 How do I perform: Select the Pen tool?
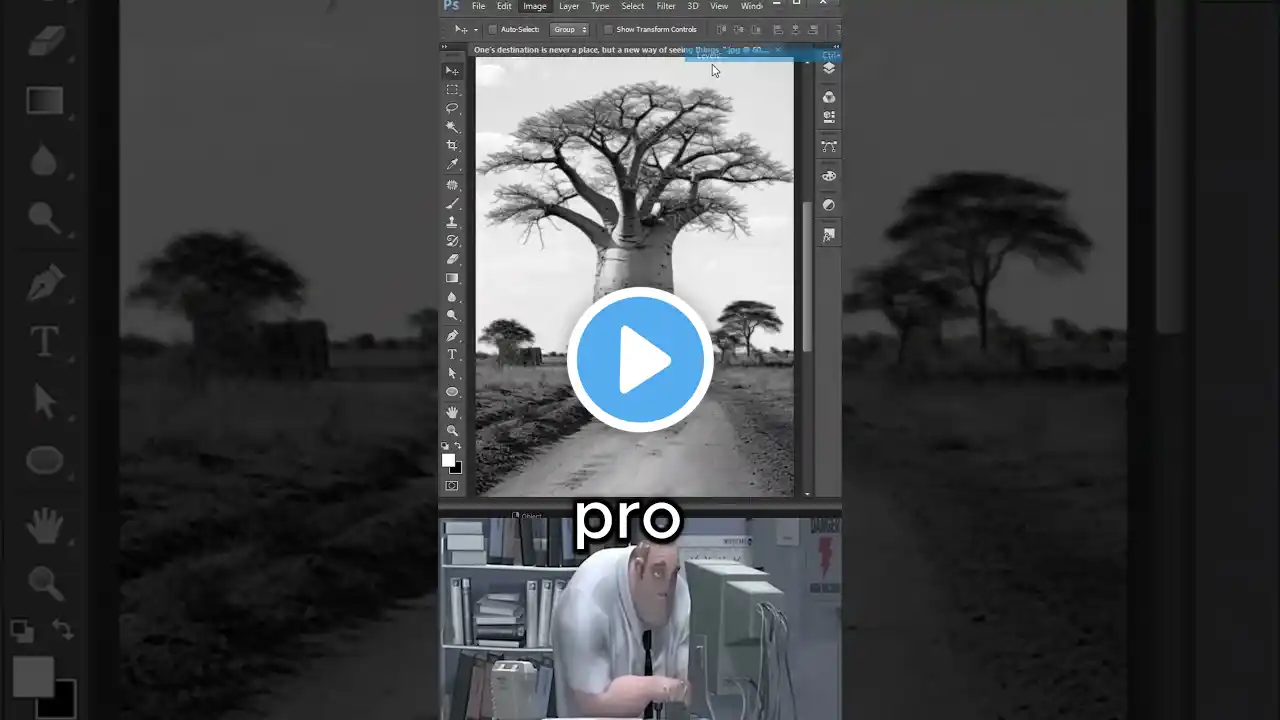point(452,336)
